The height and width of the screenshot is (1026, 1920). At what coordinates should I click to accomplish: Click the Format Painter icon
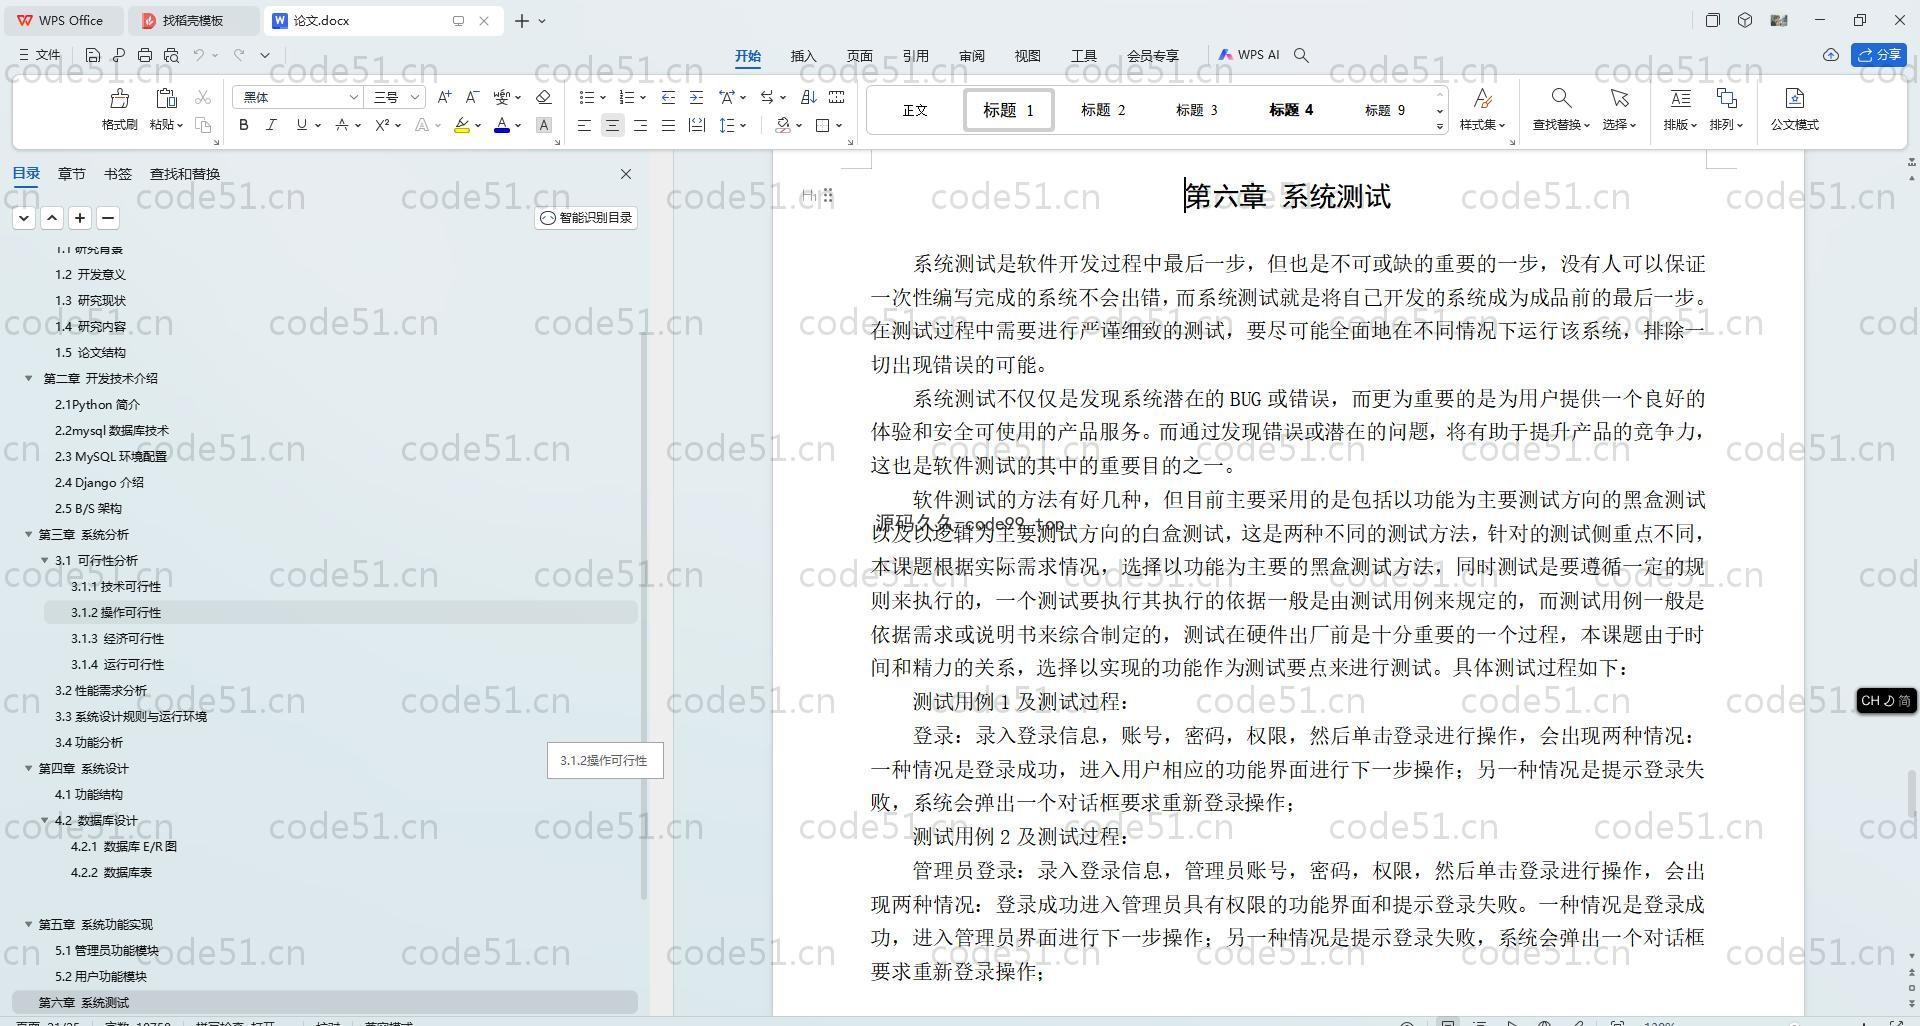coord(119,99)
